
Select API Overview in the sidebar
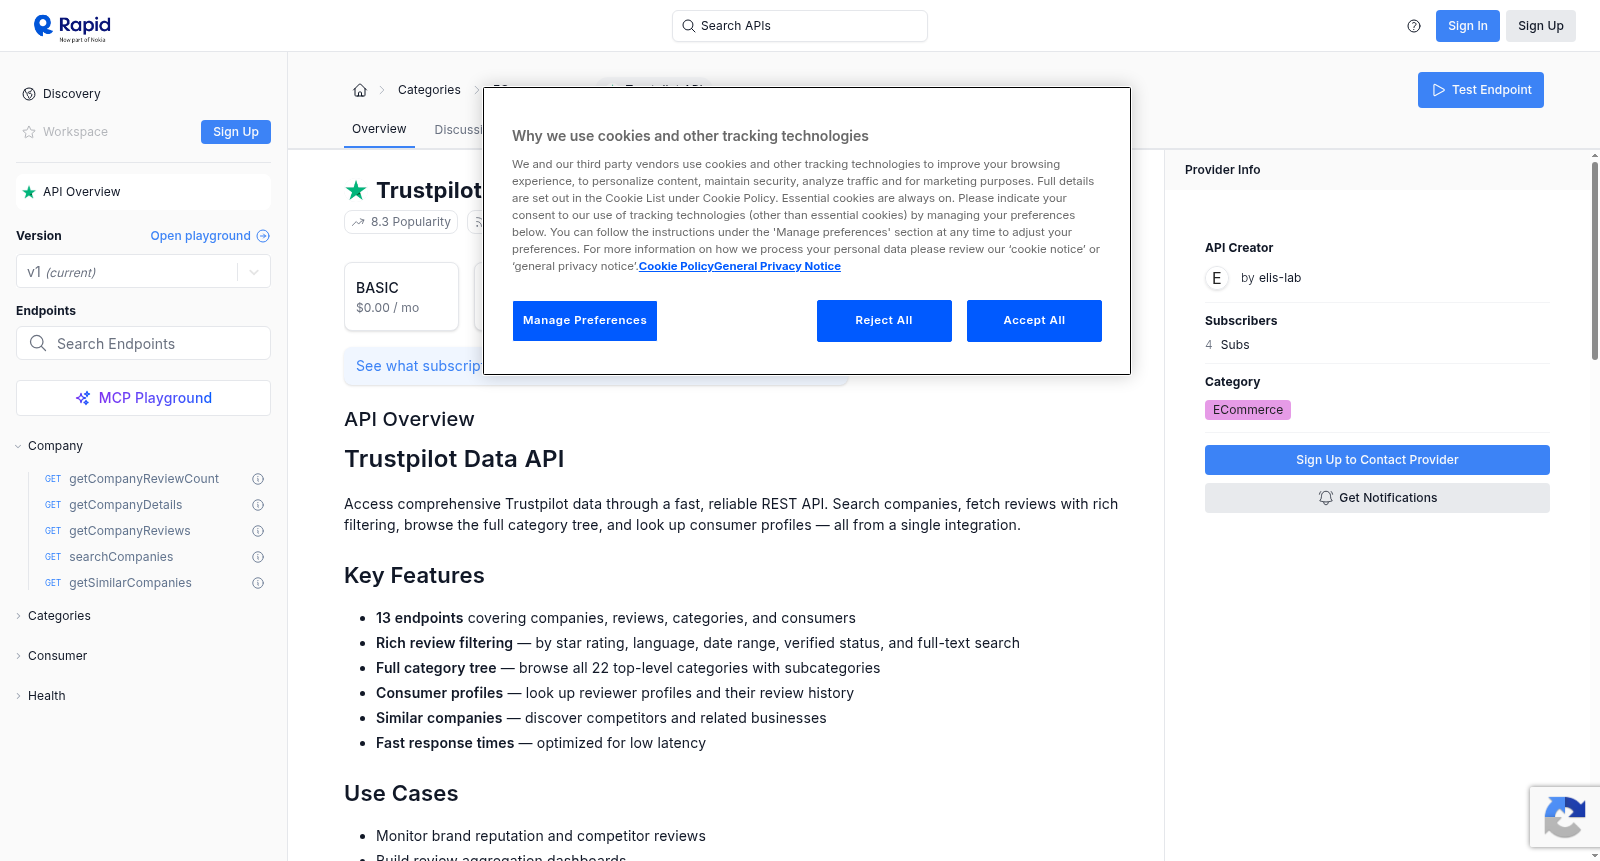click(x=143, y=192)
